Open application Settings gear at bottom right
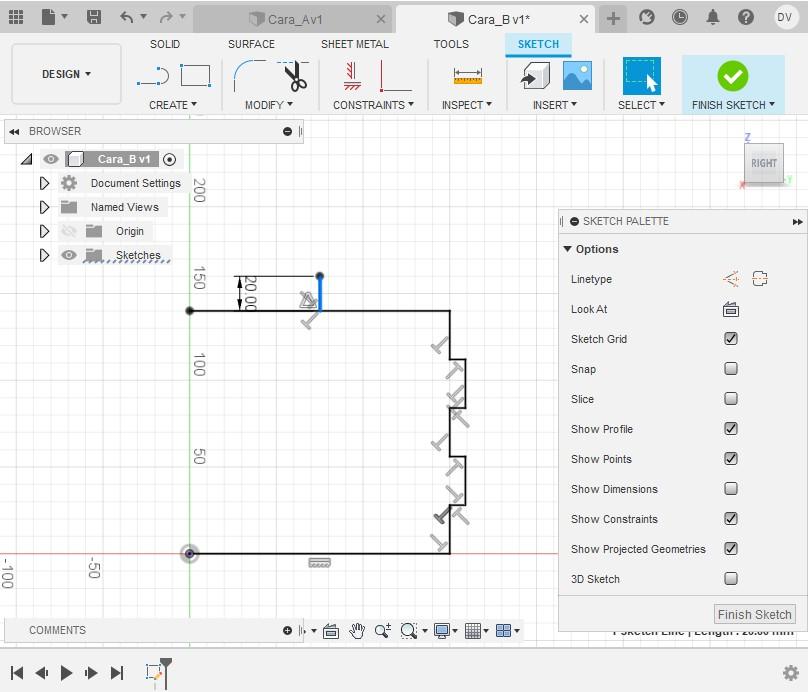This screenshot has width=808, height=692. [790, 672]
